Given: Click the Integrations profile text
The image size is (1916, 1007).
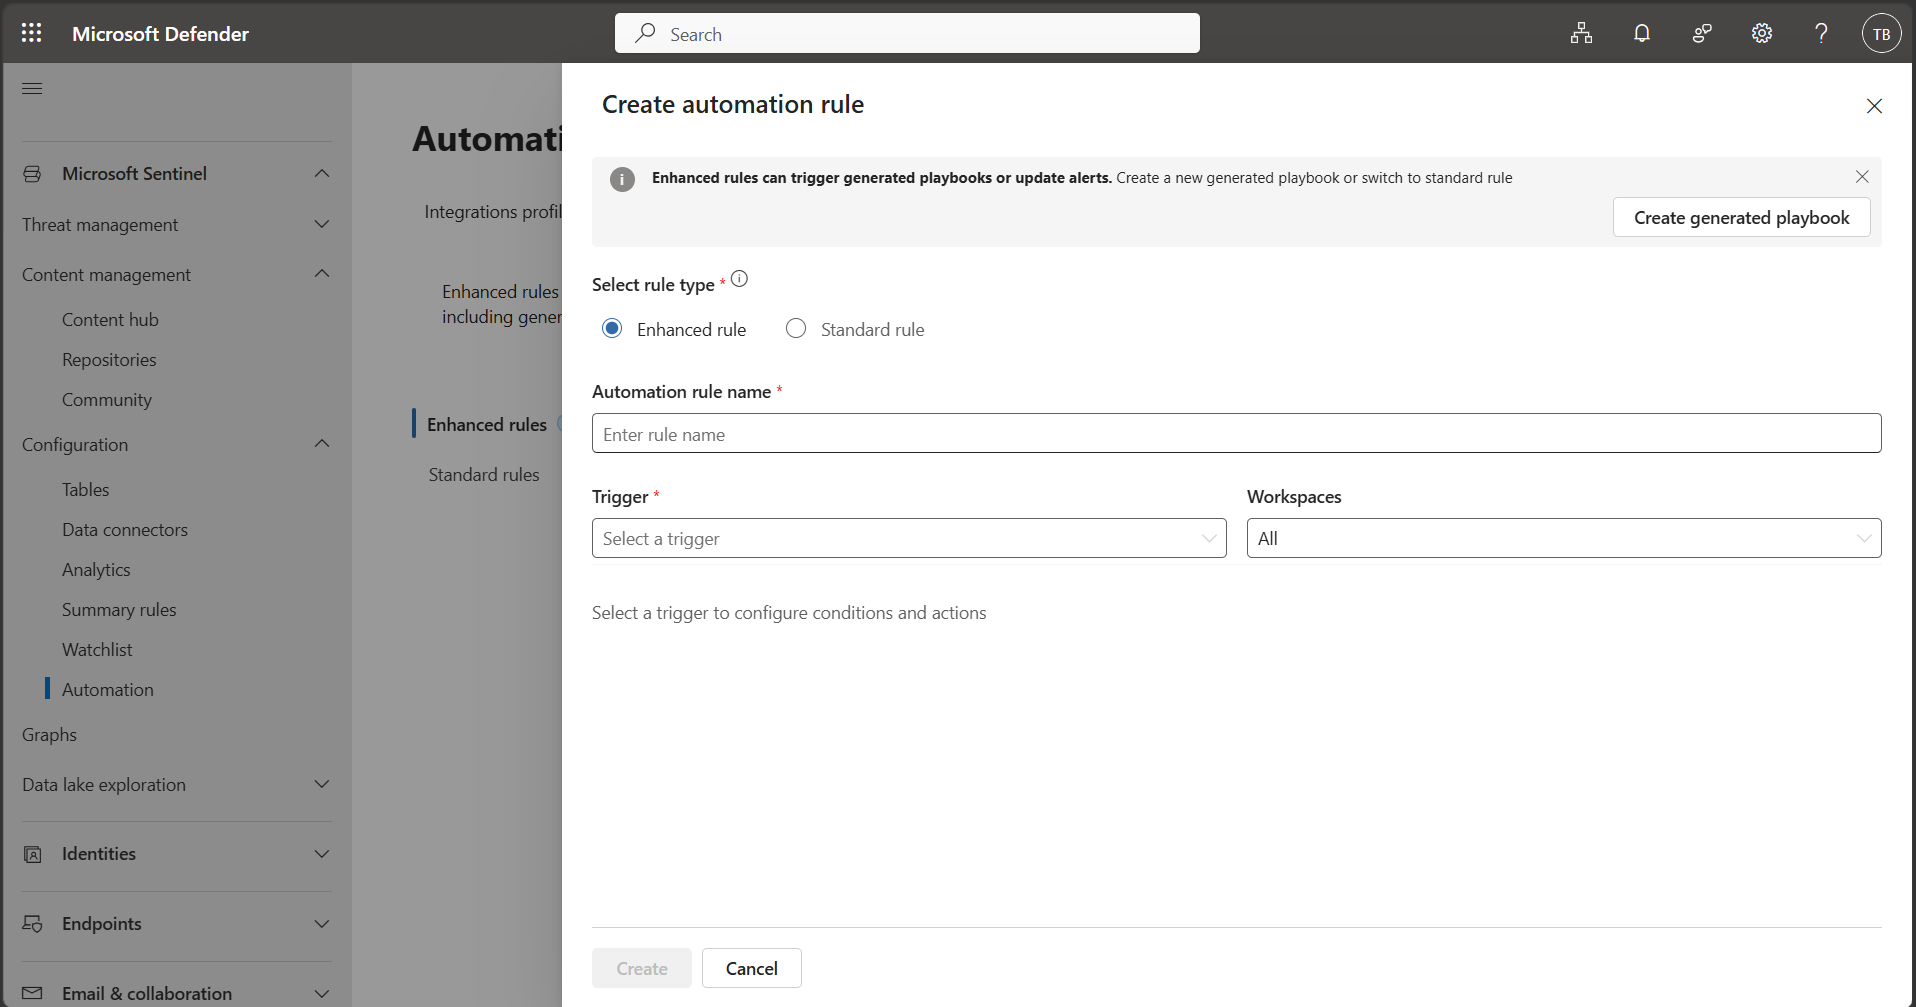Looking at the screenshot, I should click(493, 212).
